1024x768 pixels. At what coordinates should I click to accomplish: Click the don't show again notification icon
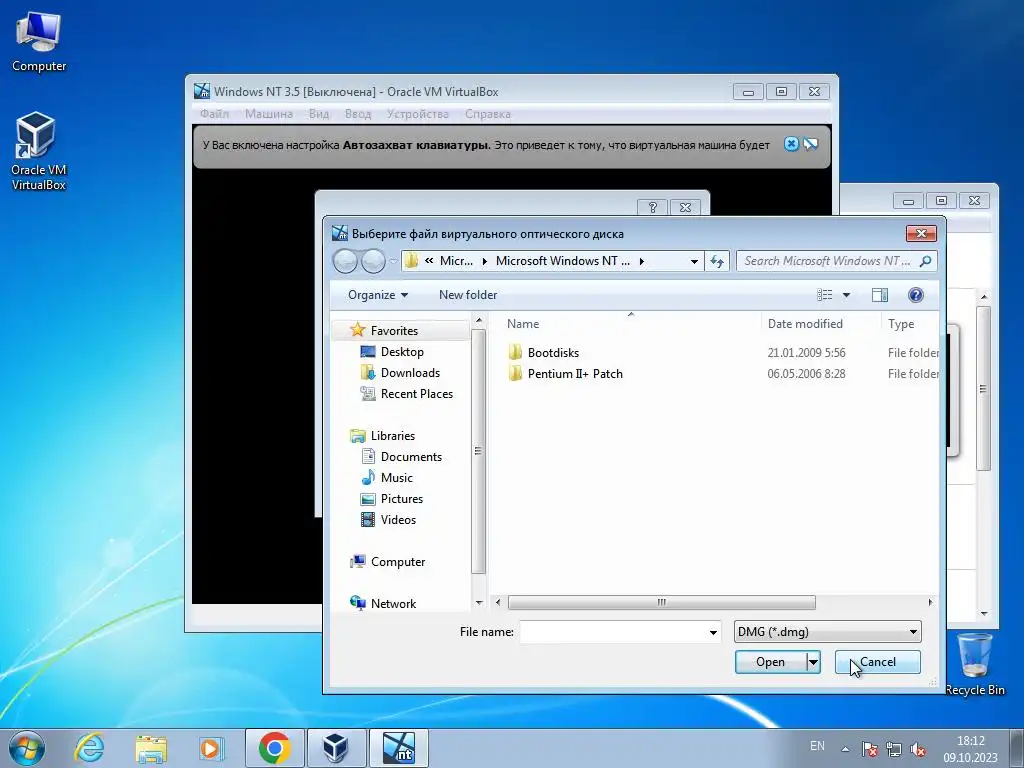(810, 144)
